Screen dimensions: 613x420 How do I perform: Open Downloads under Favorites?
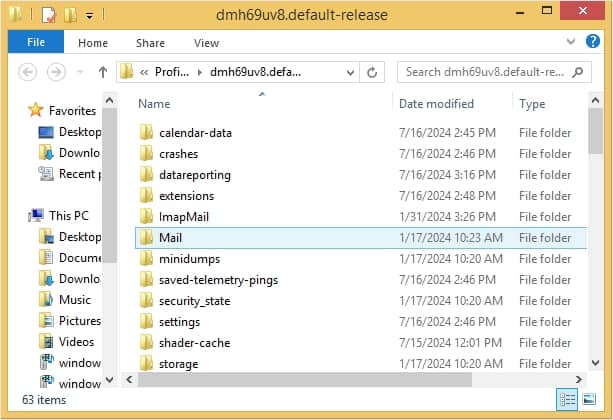click(x=70, y=153)
